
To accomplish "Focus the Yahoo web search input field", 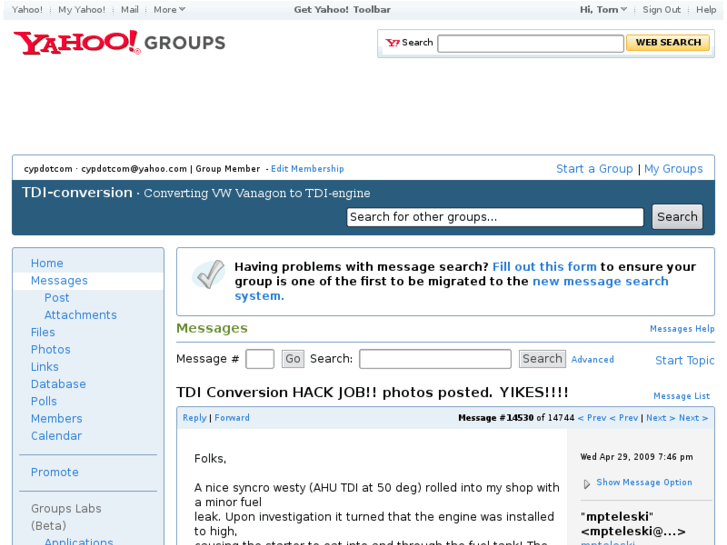I will click(x=530, y=43).
